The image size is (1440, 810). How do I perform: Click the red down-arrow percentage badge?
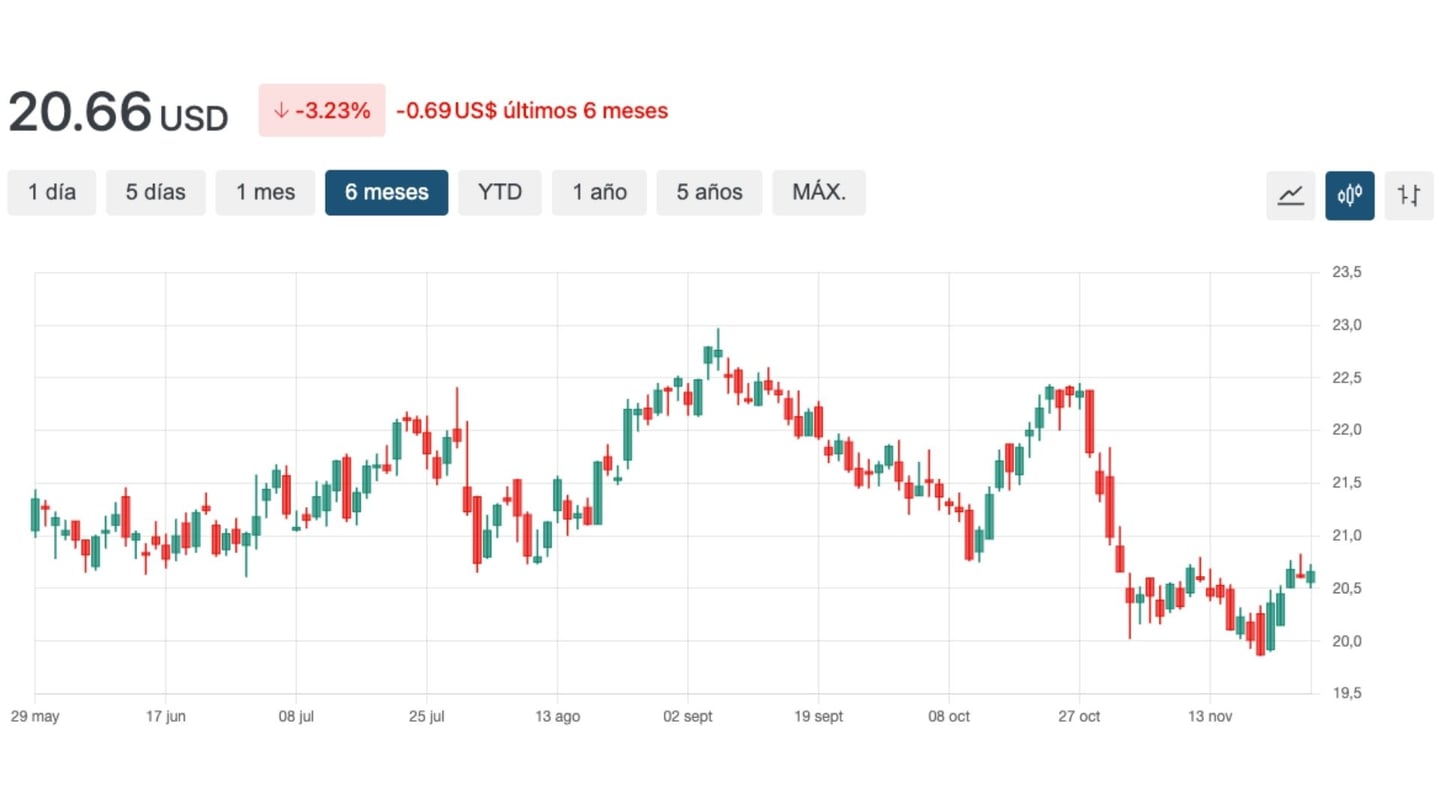322,110
